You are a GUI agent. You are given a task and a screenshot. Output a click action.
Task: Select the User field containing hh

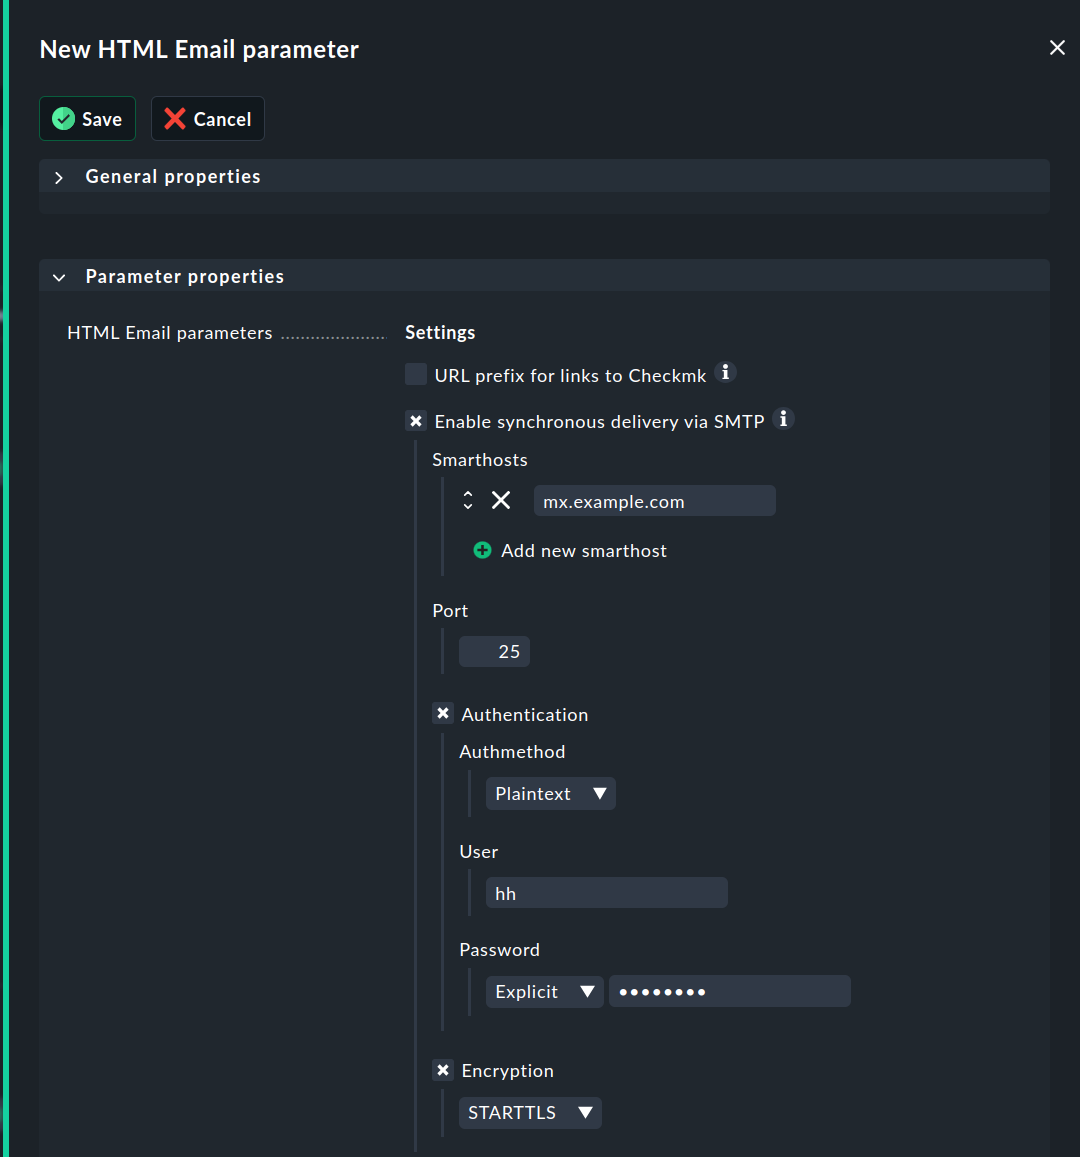click(606, 892)
